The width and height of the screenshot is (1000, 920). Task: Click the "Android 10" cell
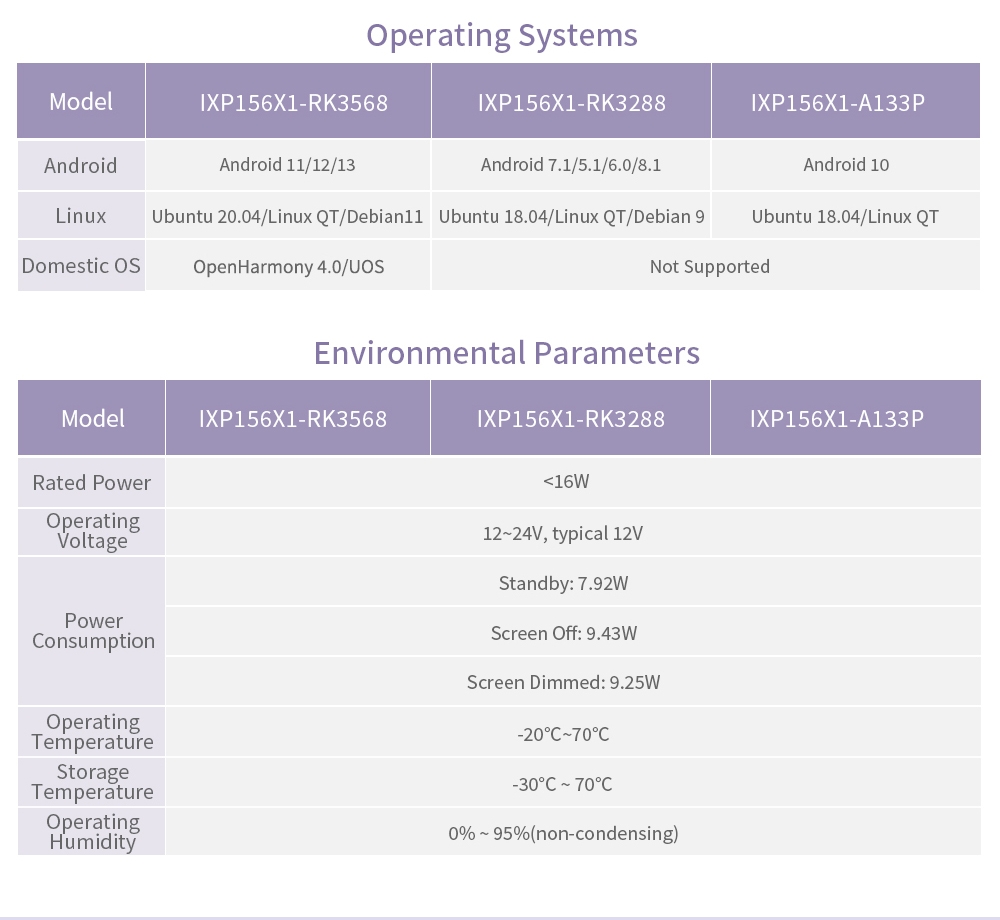tap(846, 165)
